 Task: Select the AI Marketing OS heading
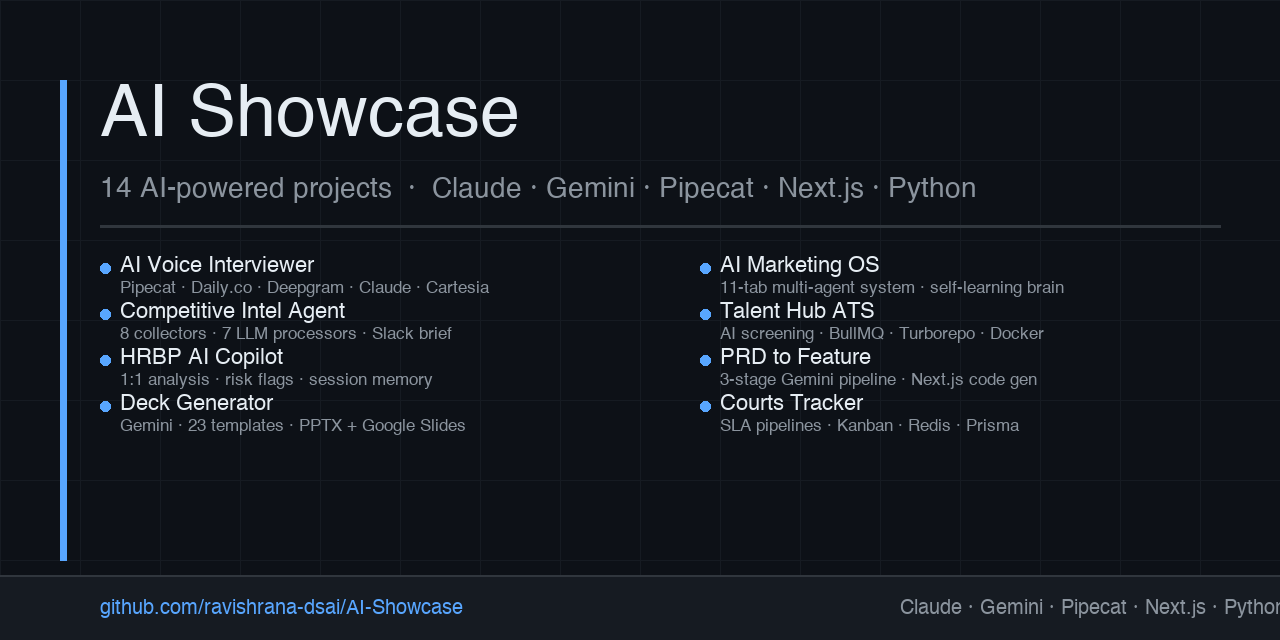(x=799, y=265)
